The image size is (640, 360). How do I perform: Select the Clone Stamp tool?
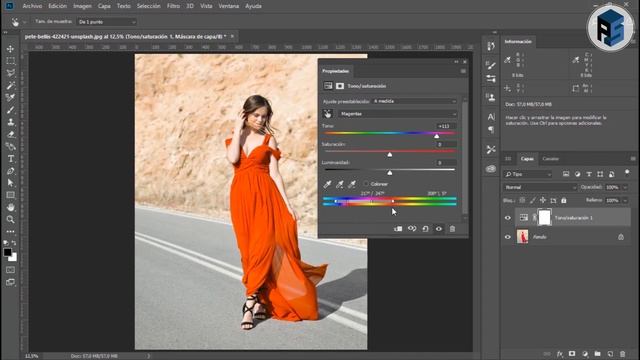point(11,122)
